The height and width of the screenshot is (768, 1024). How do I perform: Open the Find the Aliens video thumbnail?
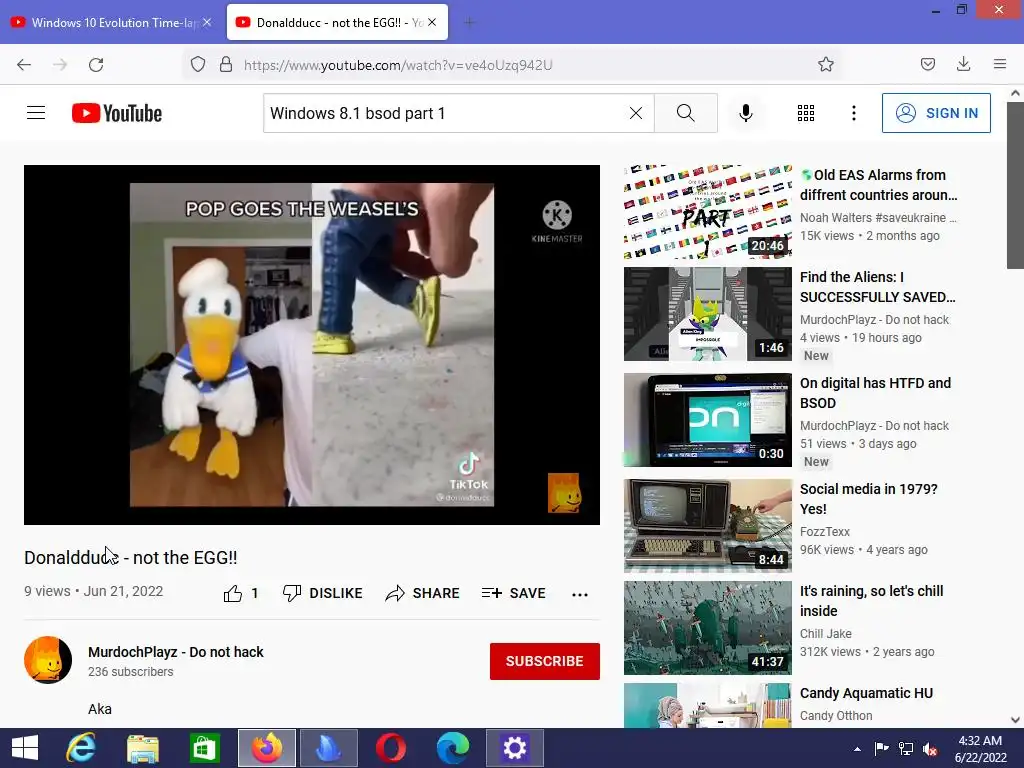[707, 313]
